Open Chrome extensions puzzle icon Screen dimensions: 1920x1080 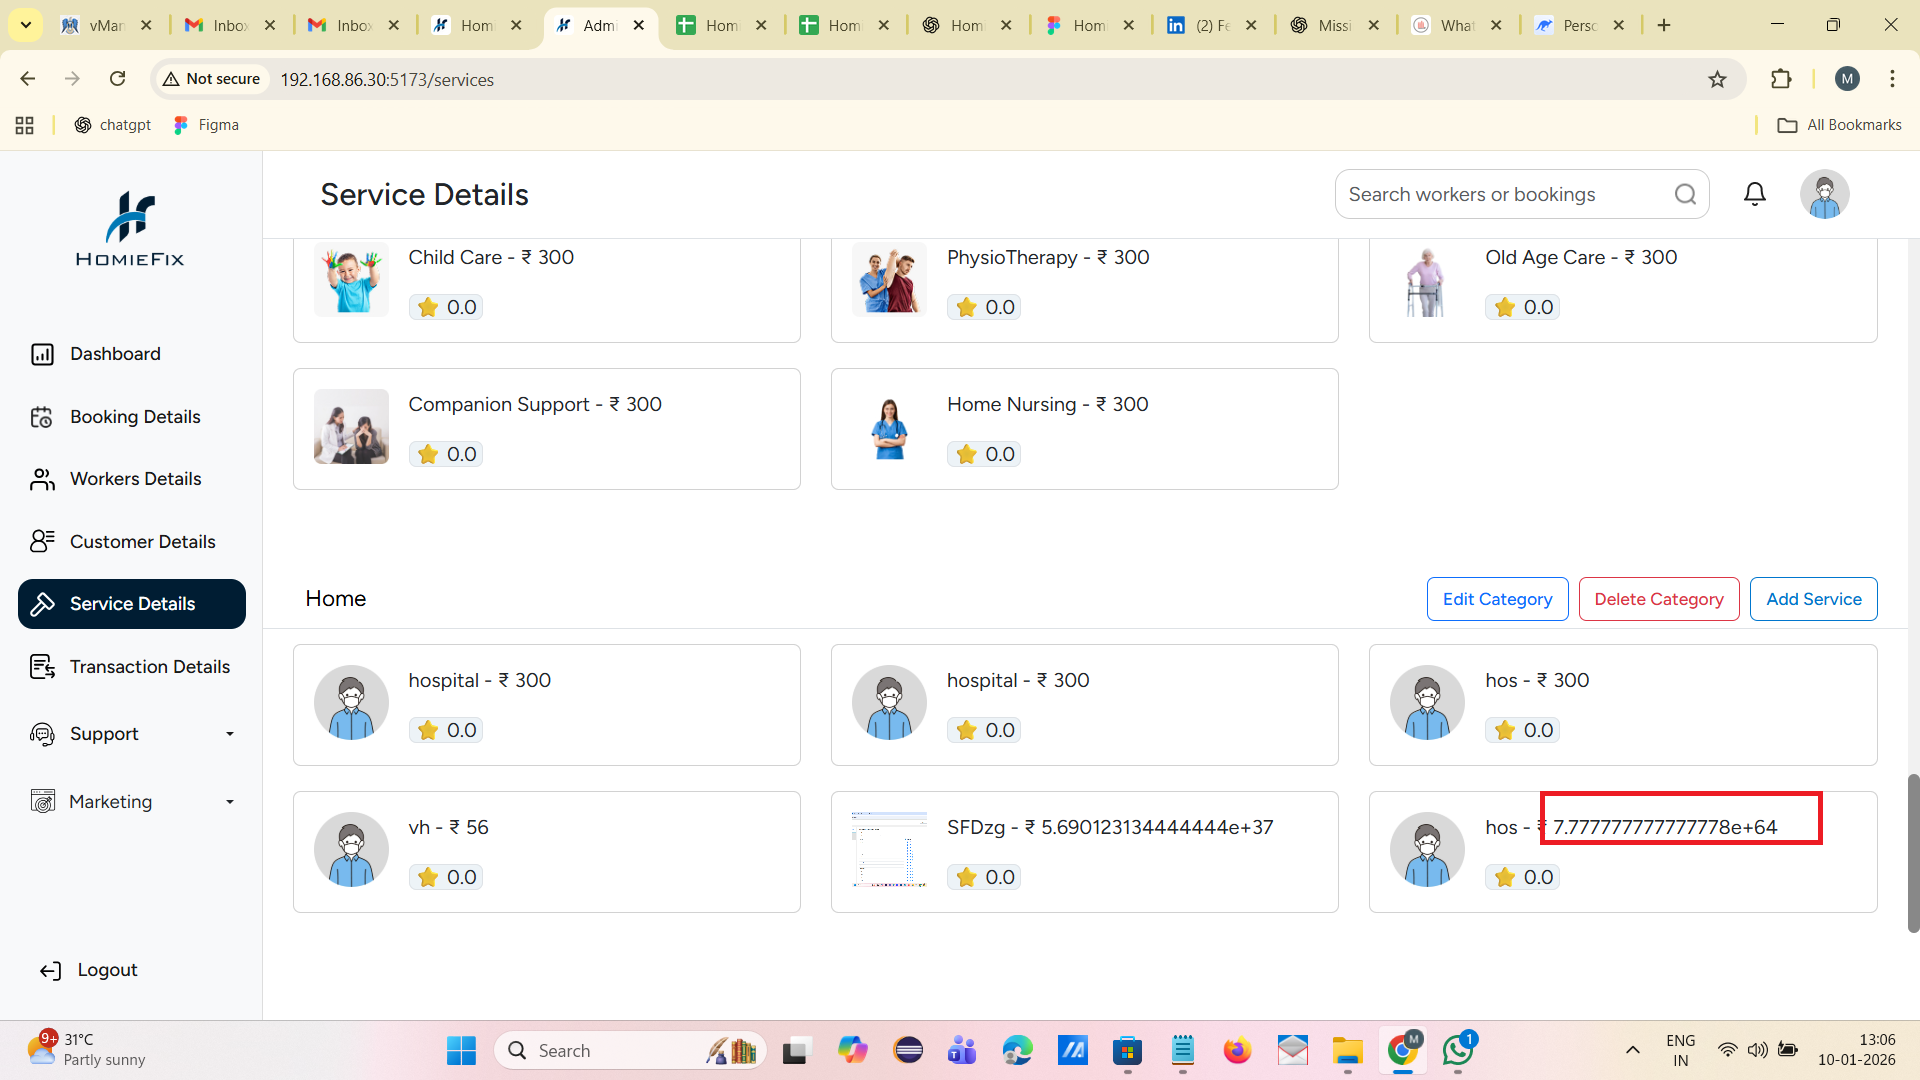(1781, 79)
